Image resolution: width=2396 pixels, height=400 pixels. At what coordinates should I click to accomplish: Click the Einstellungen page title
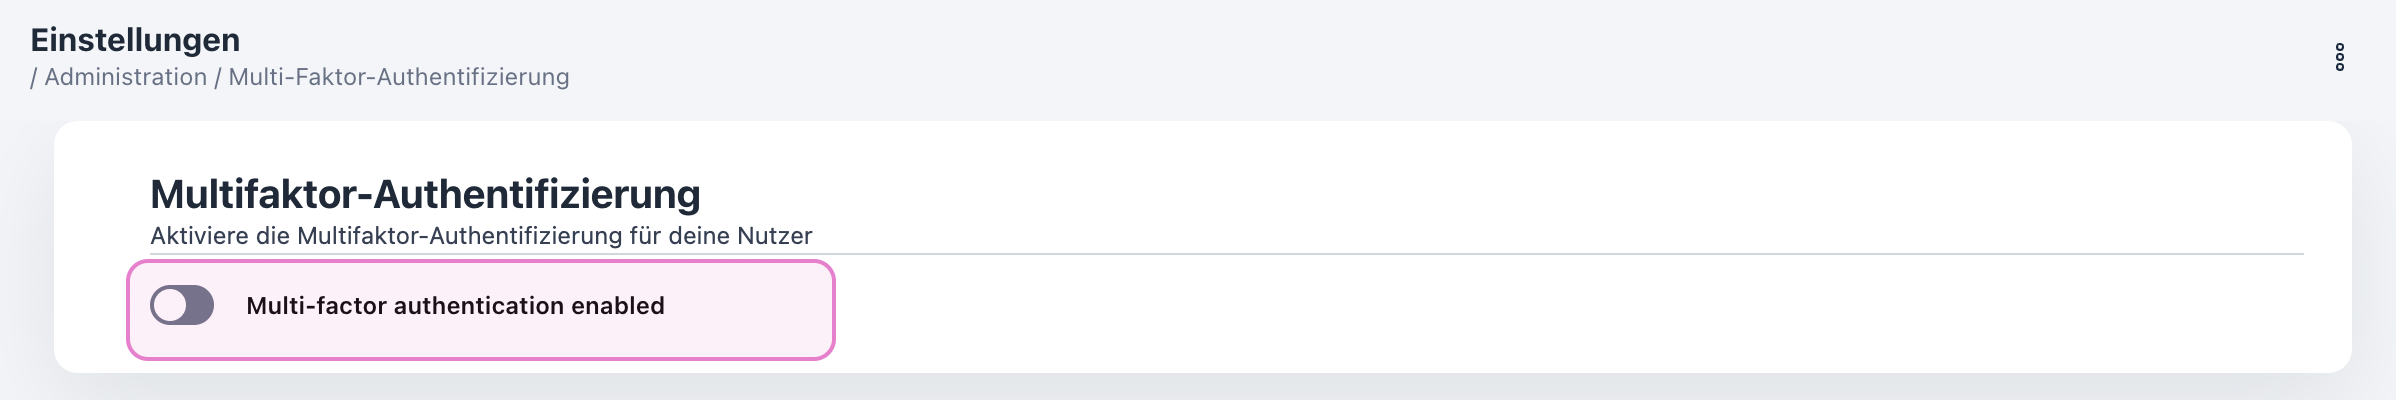(x=135, y=40)
